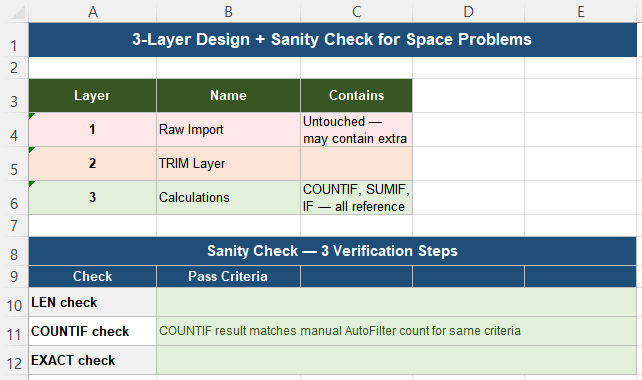Select the cell containing layer number 3
Image resolution: width=642 pixels, height=380 pixels.
pos(93,198)
